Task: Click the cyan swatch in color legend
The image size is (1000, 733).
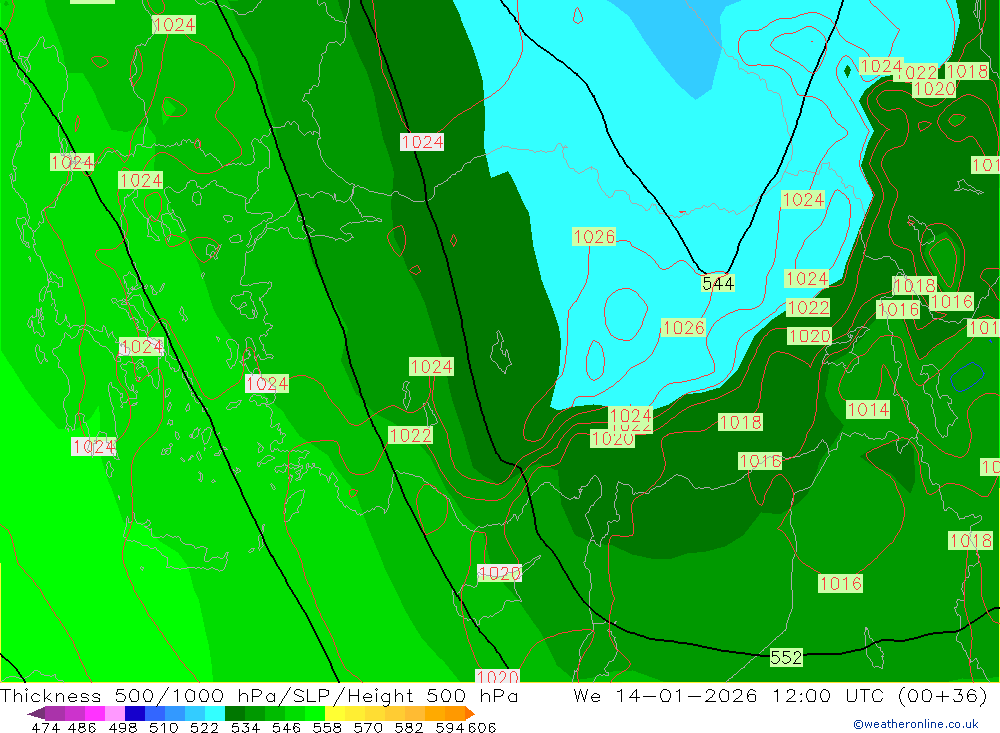Action: click(215, 713)
